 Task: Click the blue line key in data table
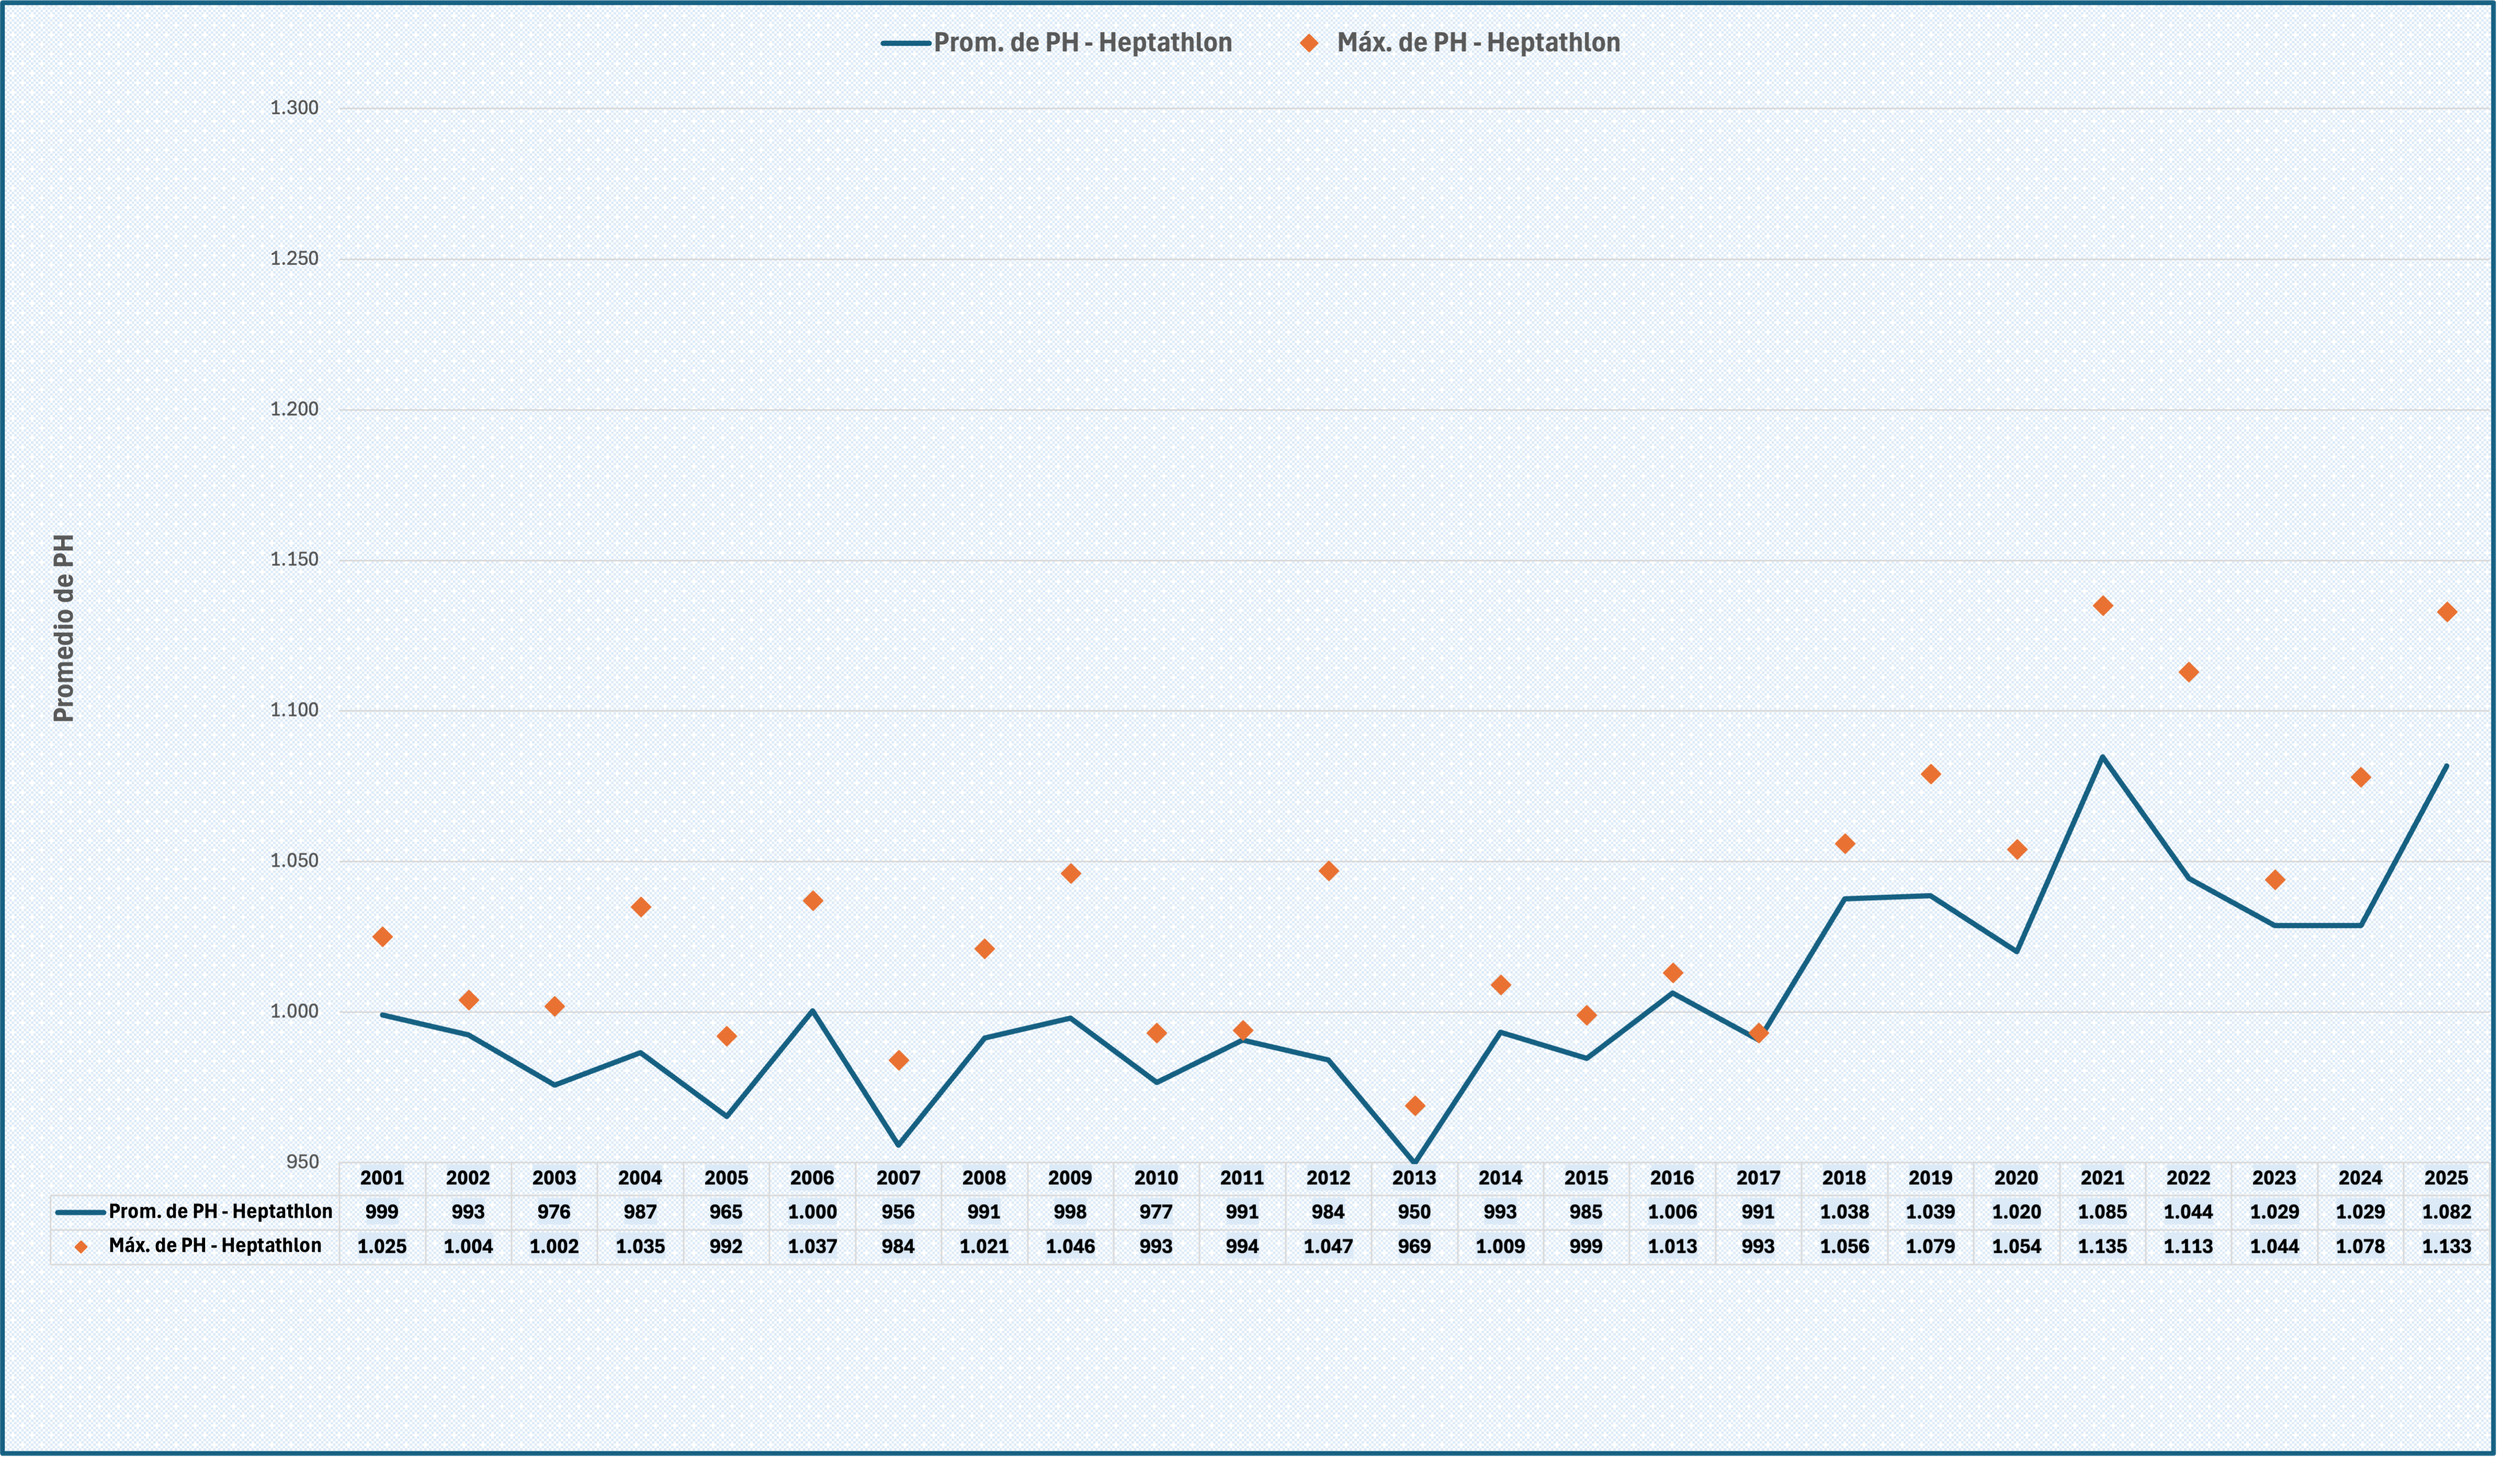point(80,1212)
